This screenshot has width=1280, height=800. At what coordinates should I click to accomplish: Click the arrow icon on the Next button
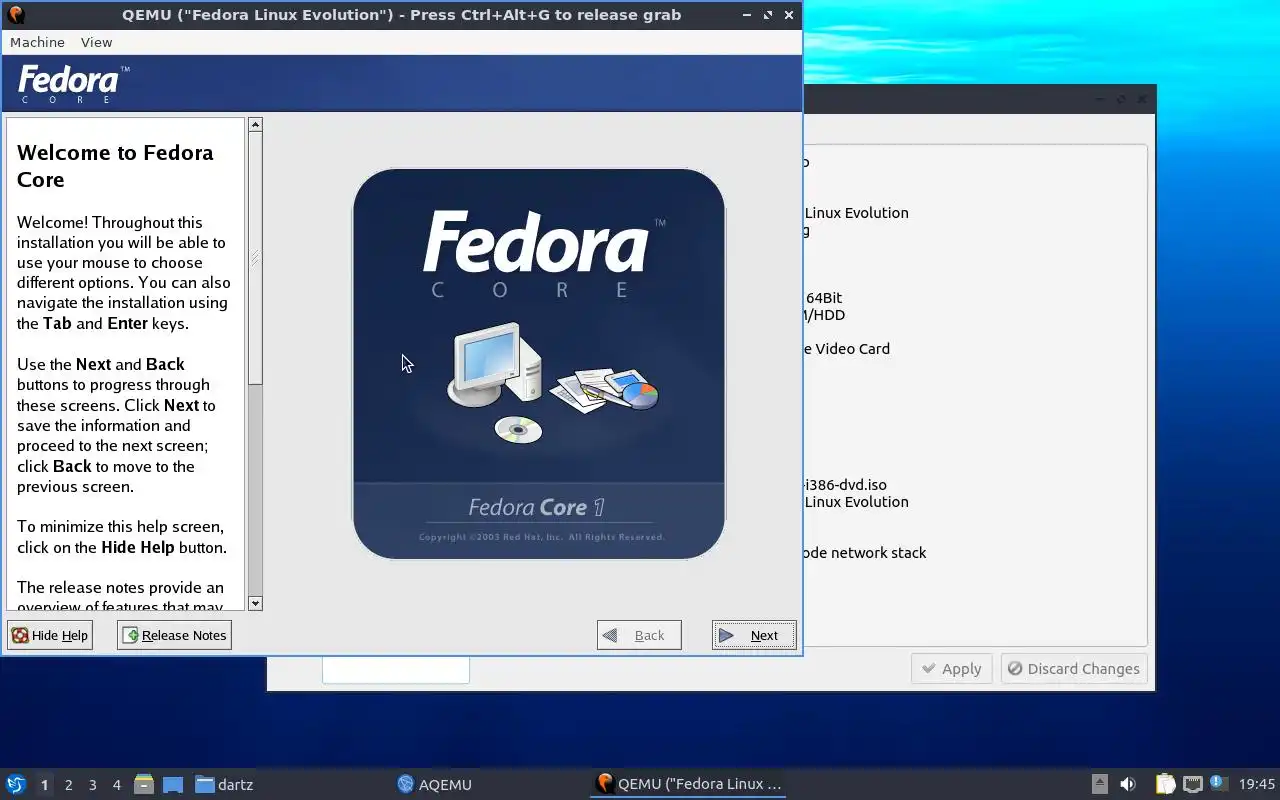pyautogui.click(x=727, y=635)
